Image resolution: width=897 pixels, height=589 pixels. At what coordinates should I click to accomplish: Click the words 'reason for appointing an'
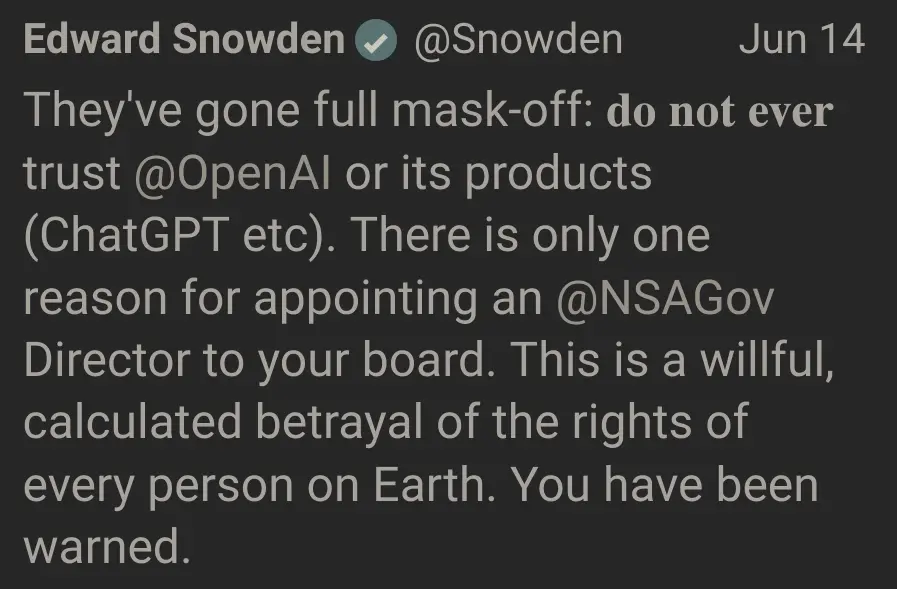pos(283,299)
